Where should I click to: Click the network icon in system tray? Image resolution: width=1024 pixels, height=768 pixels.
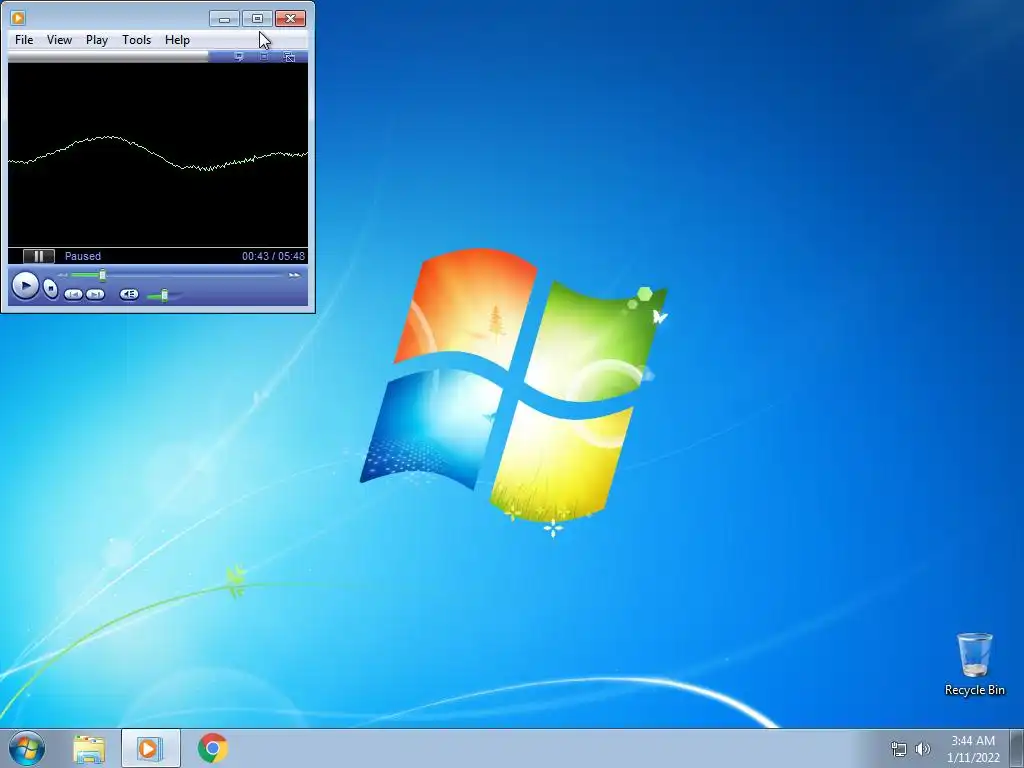899,749
